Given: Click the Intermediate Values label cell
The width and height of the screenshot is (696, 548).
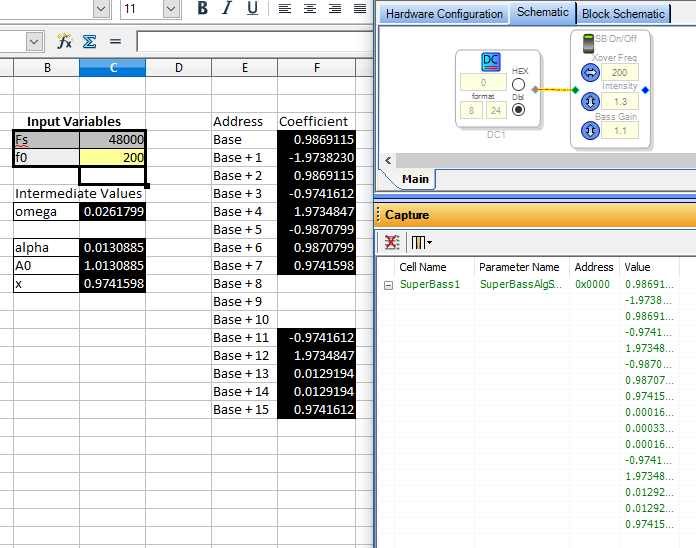Looking at the screenshot, I should (79, 193).
